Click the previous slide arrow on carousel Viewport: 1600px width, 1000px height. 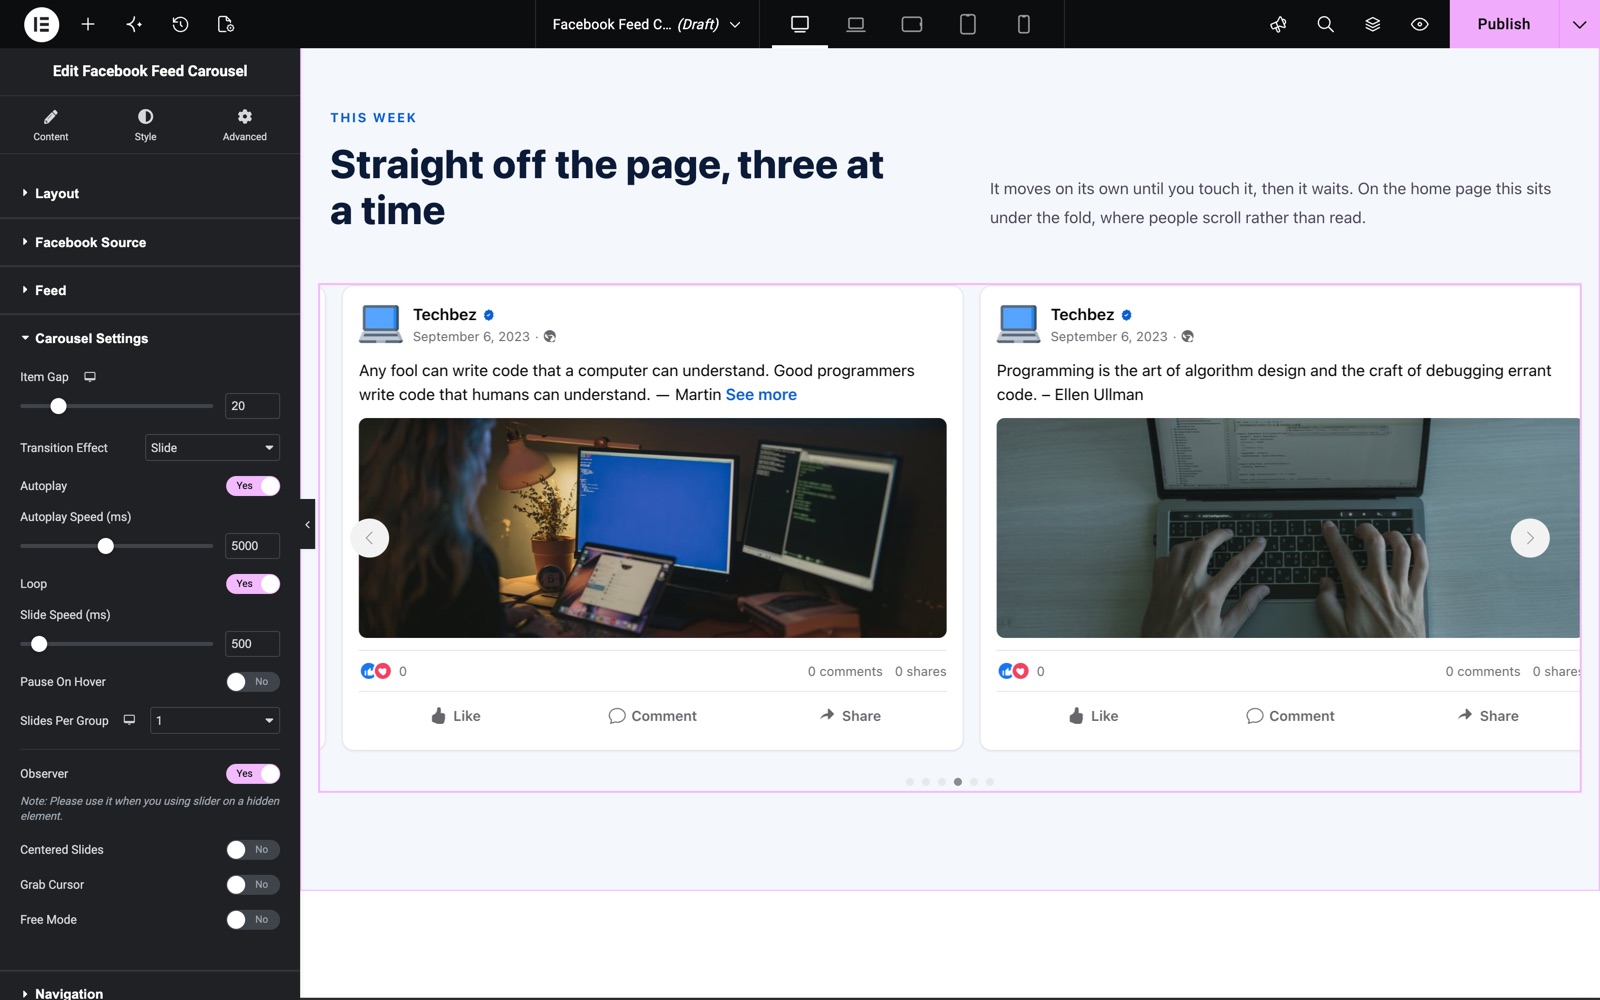point(370,538)
